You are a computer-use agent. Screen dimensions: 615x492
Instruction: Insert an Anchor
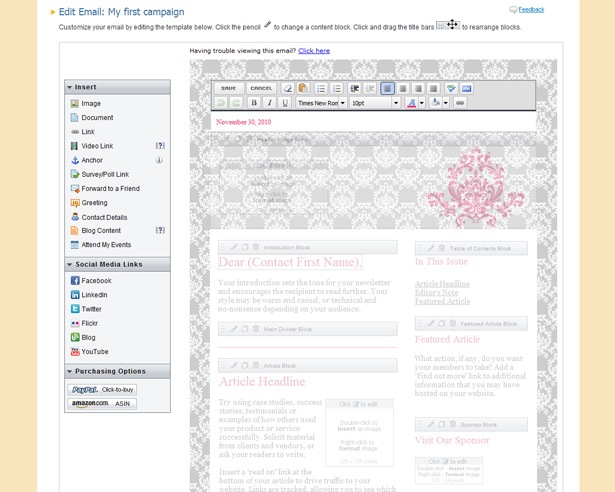coord(87,160)
